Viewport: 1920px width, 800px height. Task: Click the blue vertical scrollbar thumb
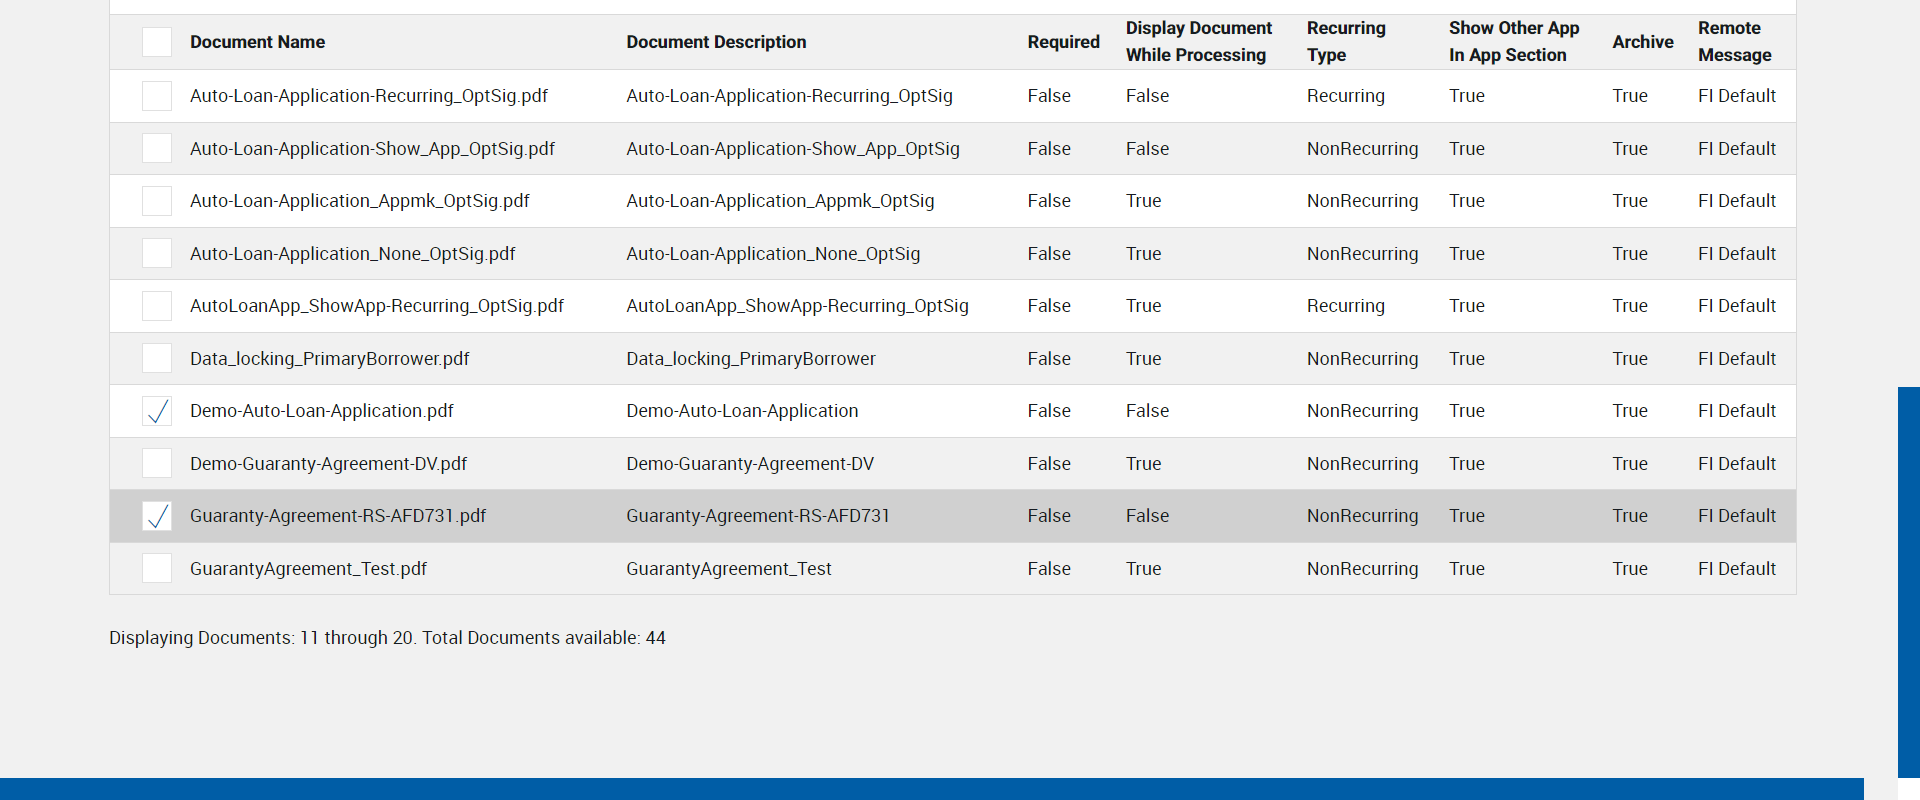click(x=1908, y=580)
